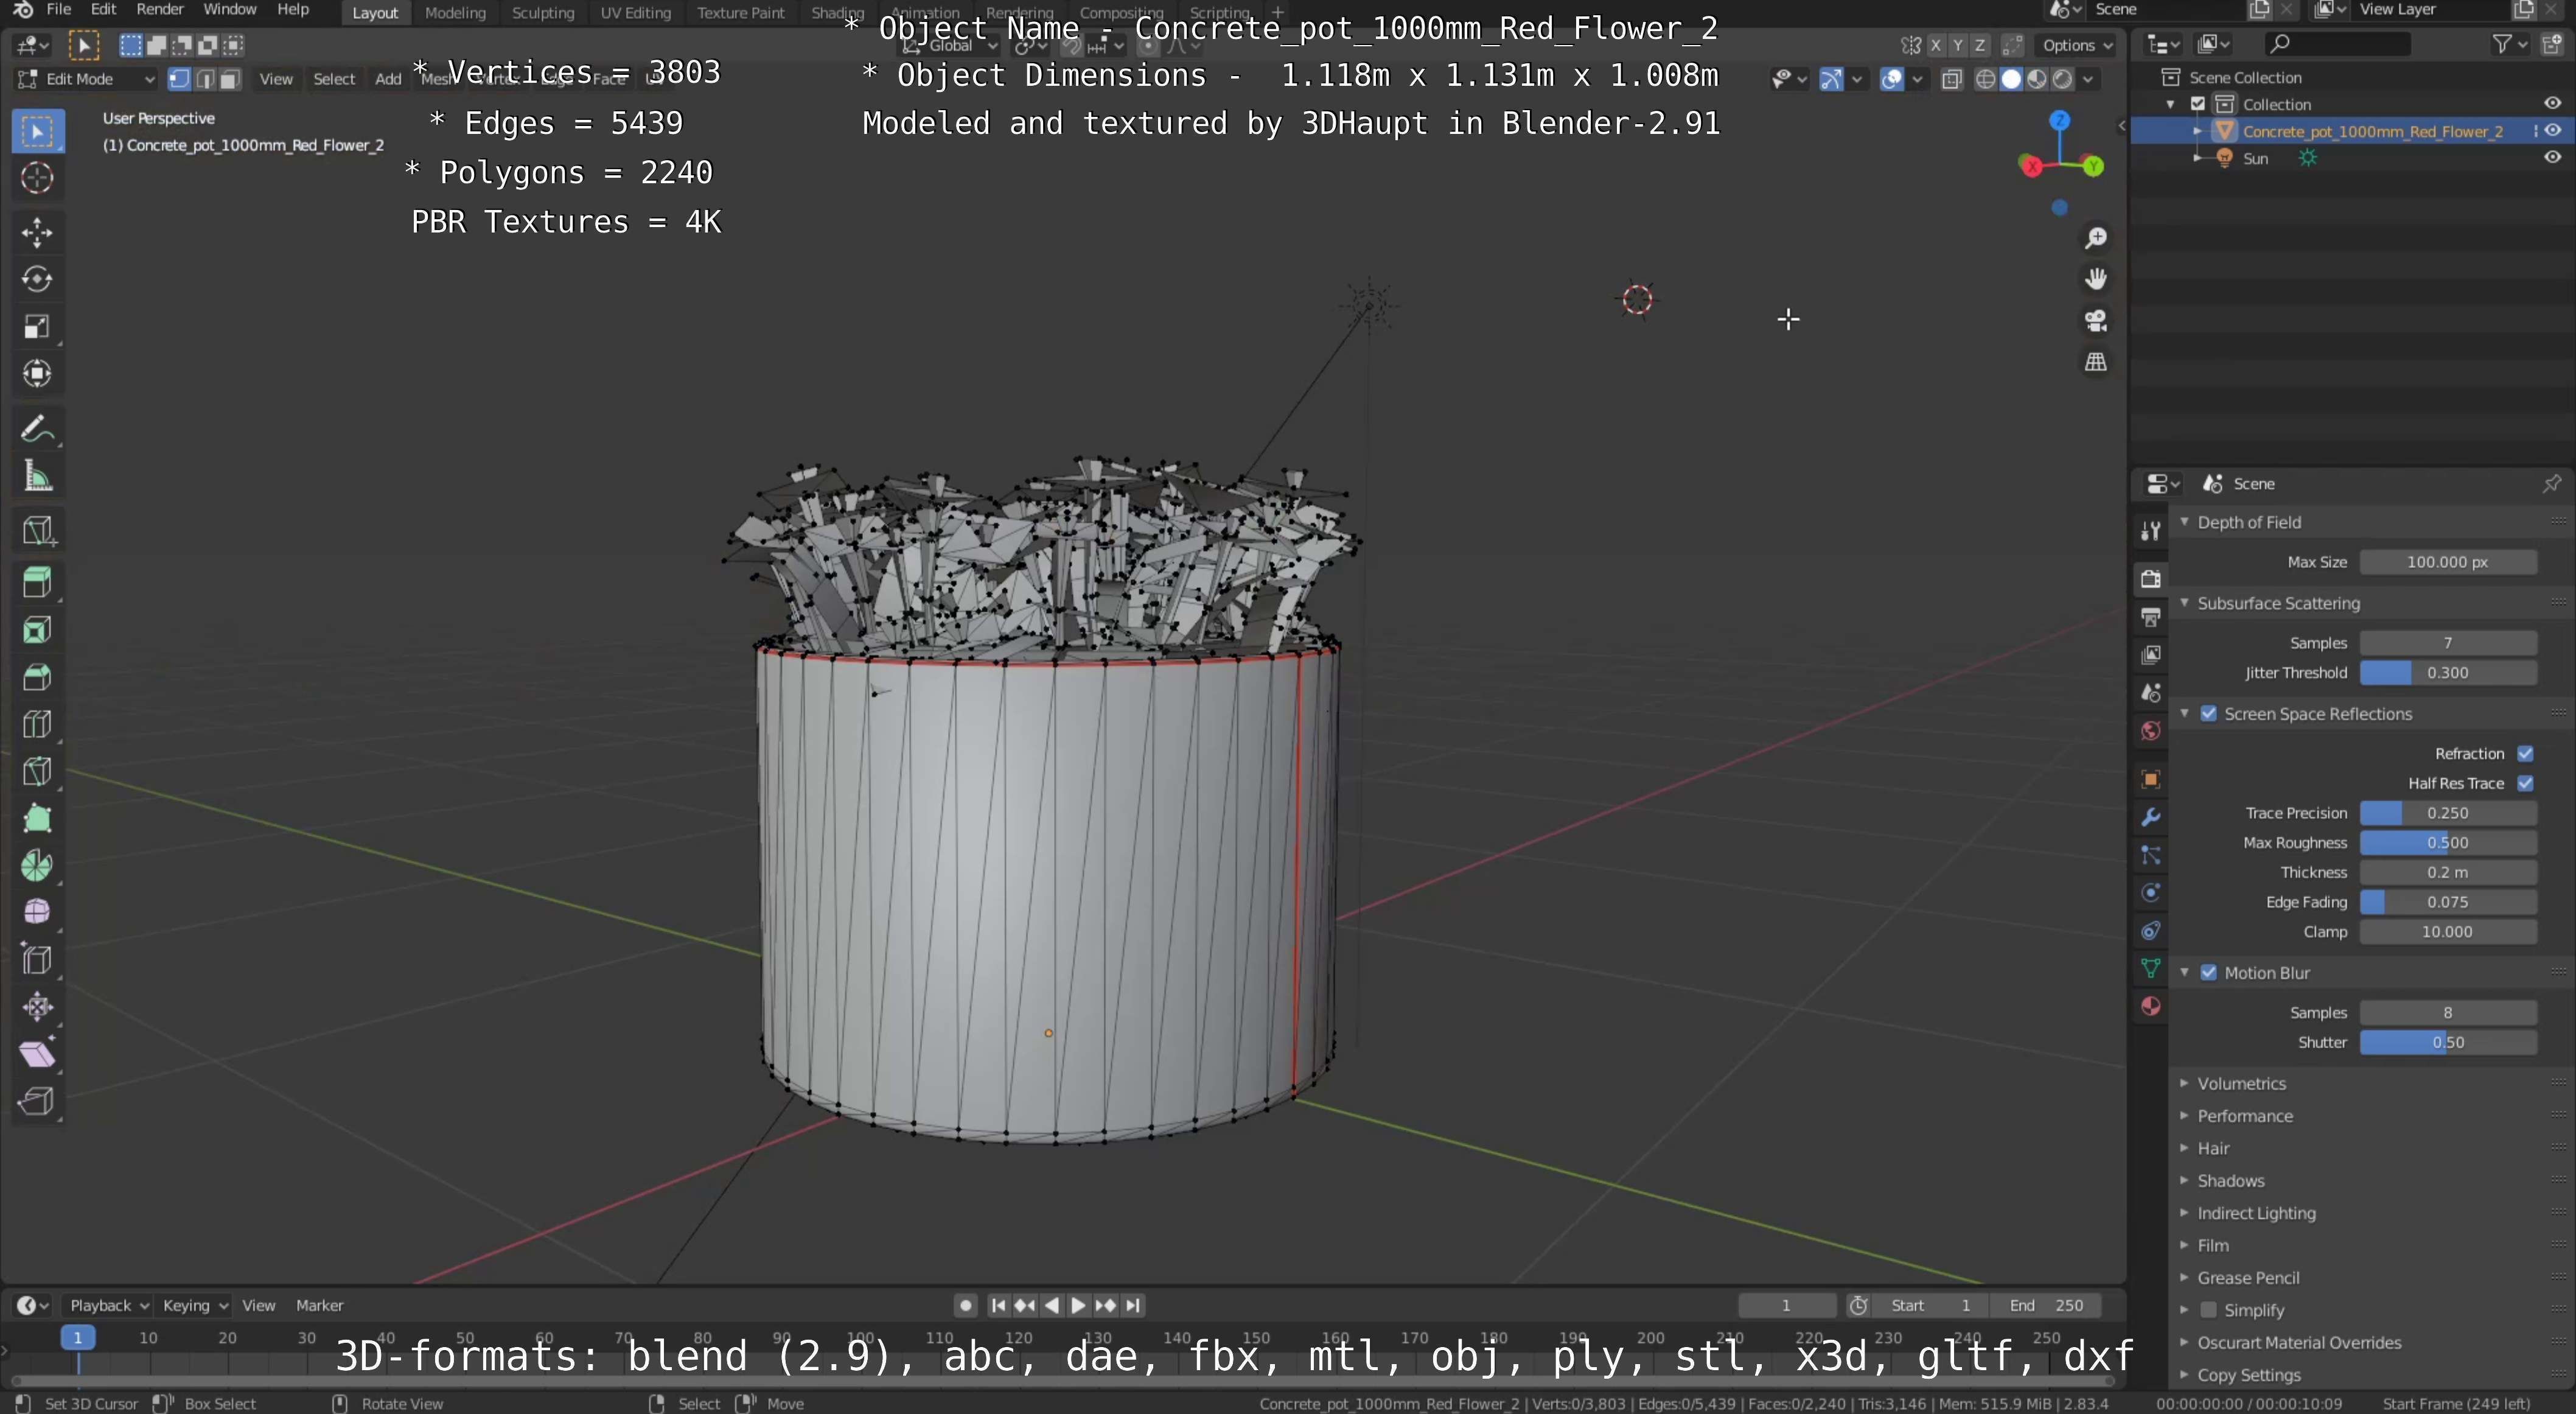Collapse the Depth of Field panel
This screenshot has width=2576, height=1414.
pos(2248,522)
